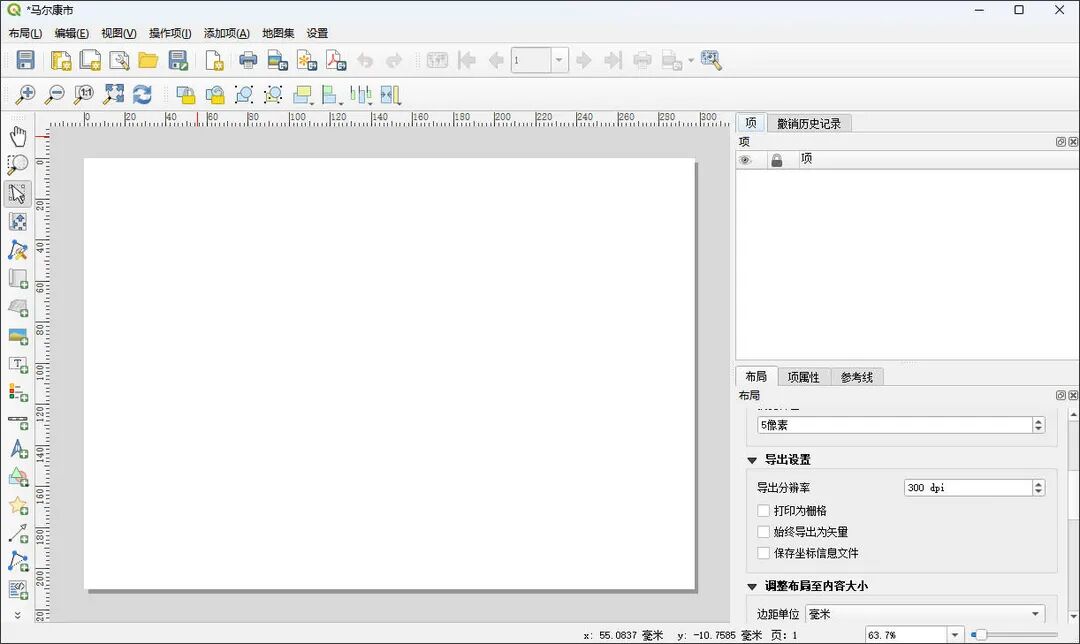Image resolution: width=1080 pixels, height=644 pixels.
Task: Select the Add picture tool
Action: [x=18, y=336]
